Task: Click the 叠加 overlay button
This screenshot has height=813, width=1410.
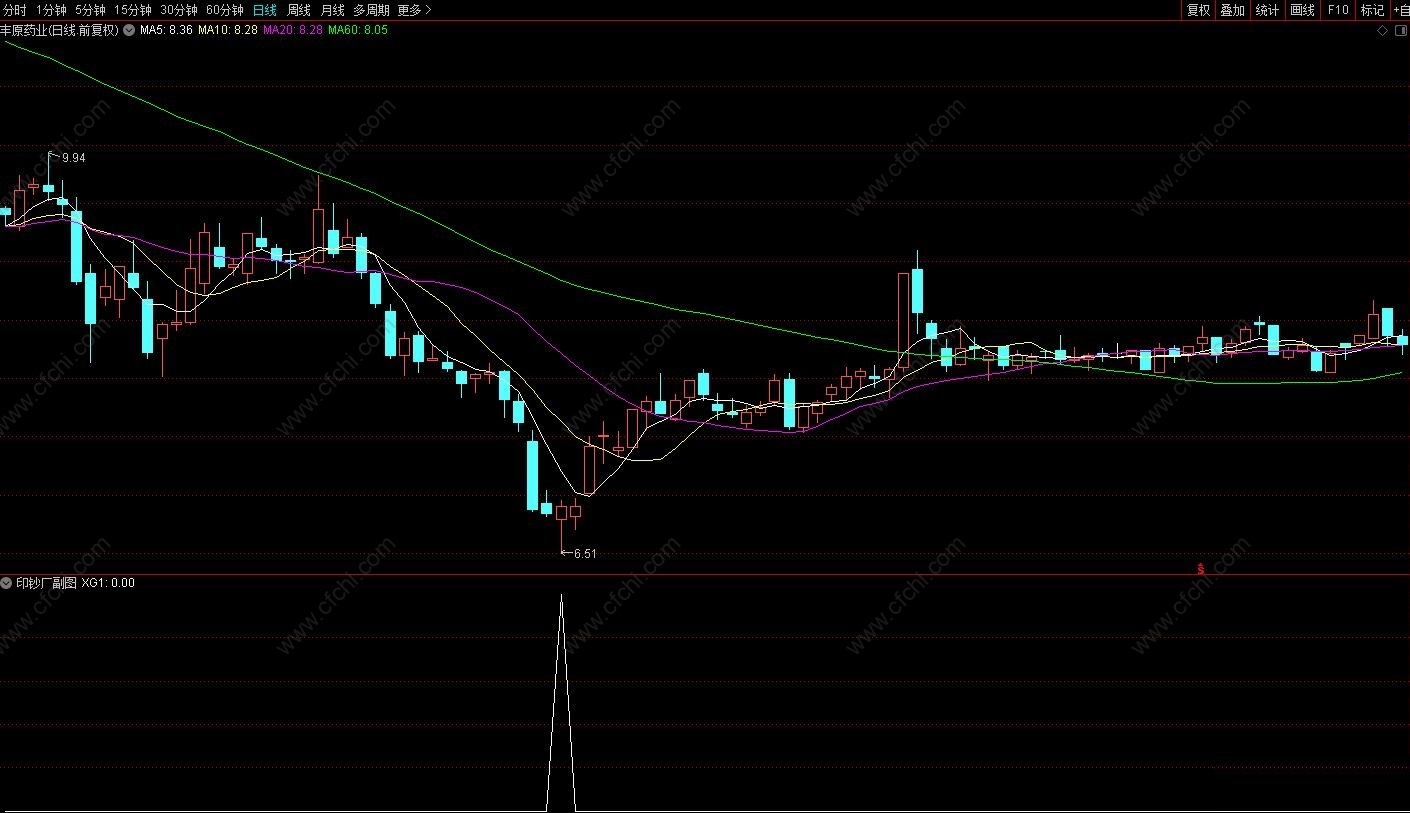Action: (1232, 10)
